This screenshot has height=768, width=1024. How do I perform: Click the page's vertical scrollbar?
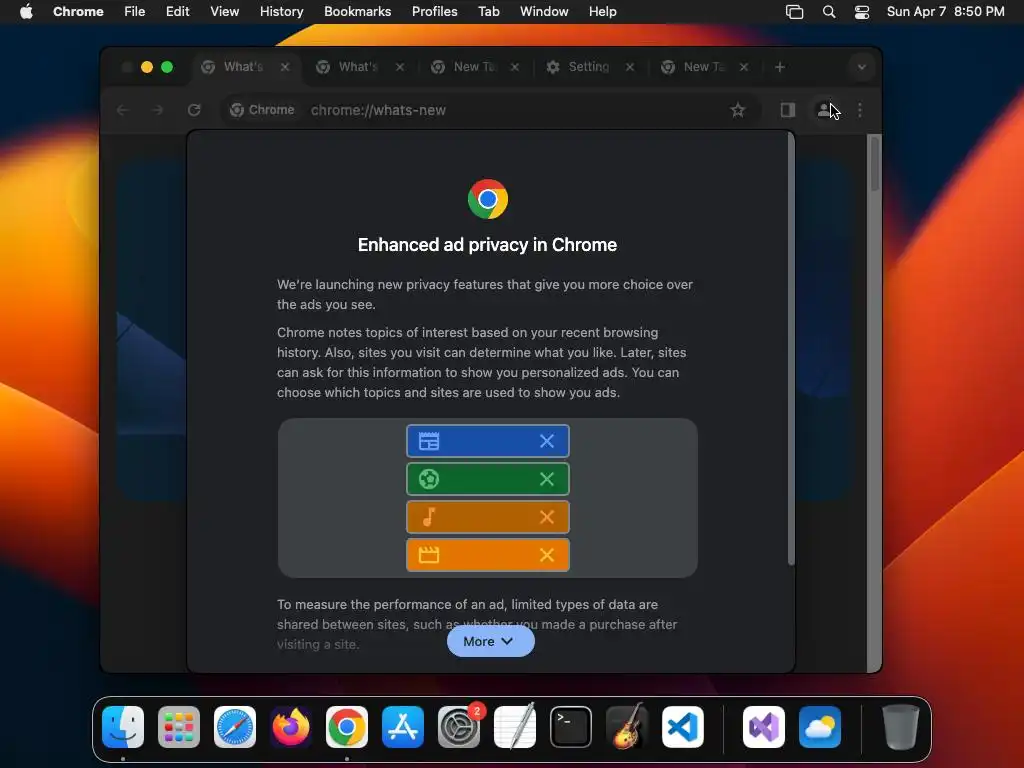(874, 163)
